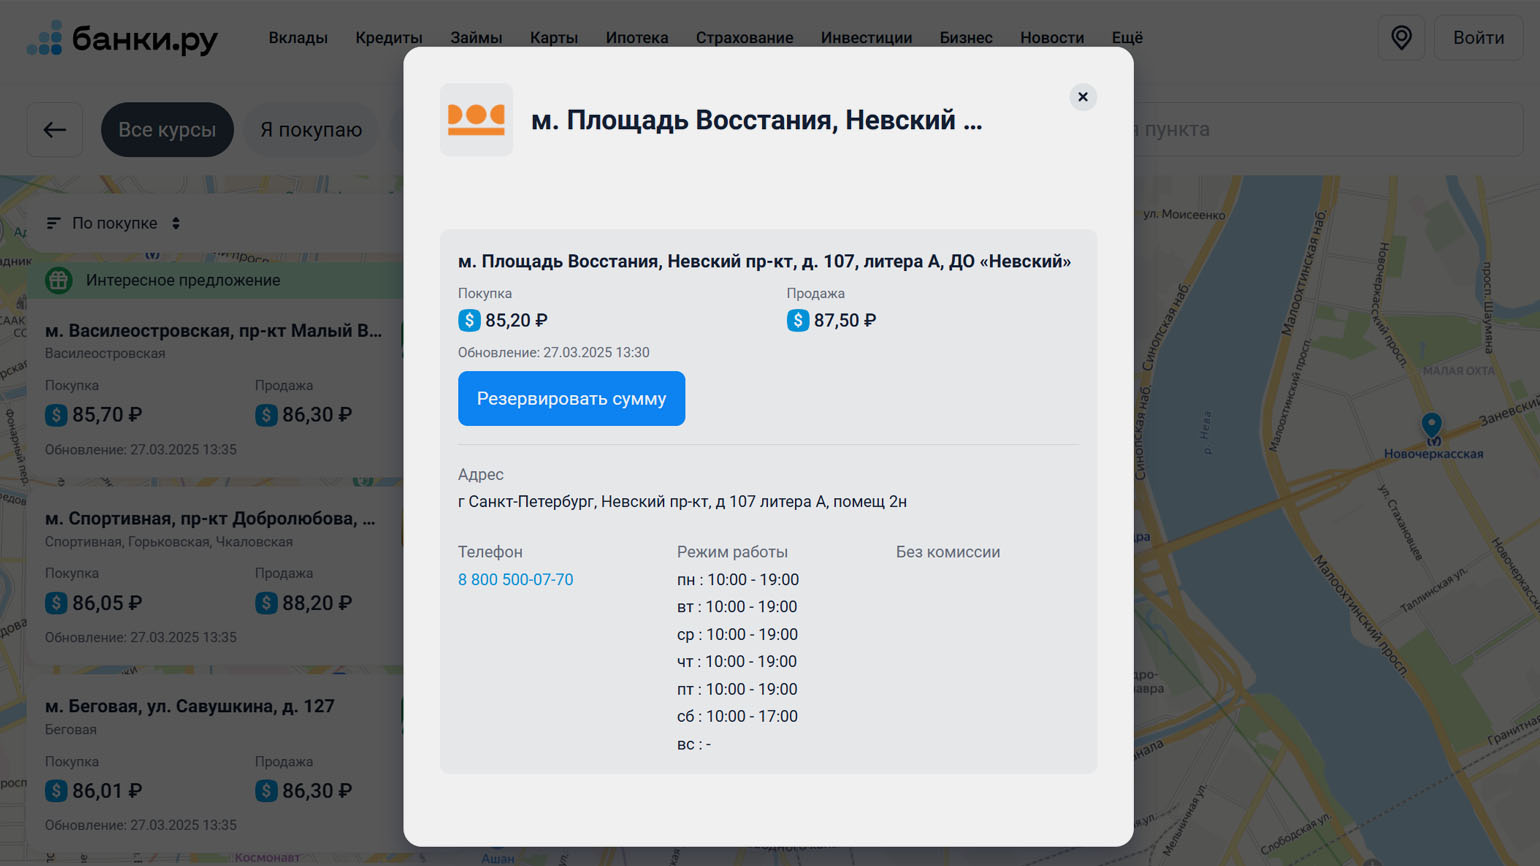Open the По покупке sort dropdown
Viewport: 1540px width, 866px height.
click(114, 223)
